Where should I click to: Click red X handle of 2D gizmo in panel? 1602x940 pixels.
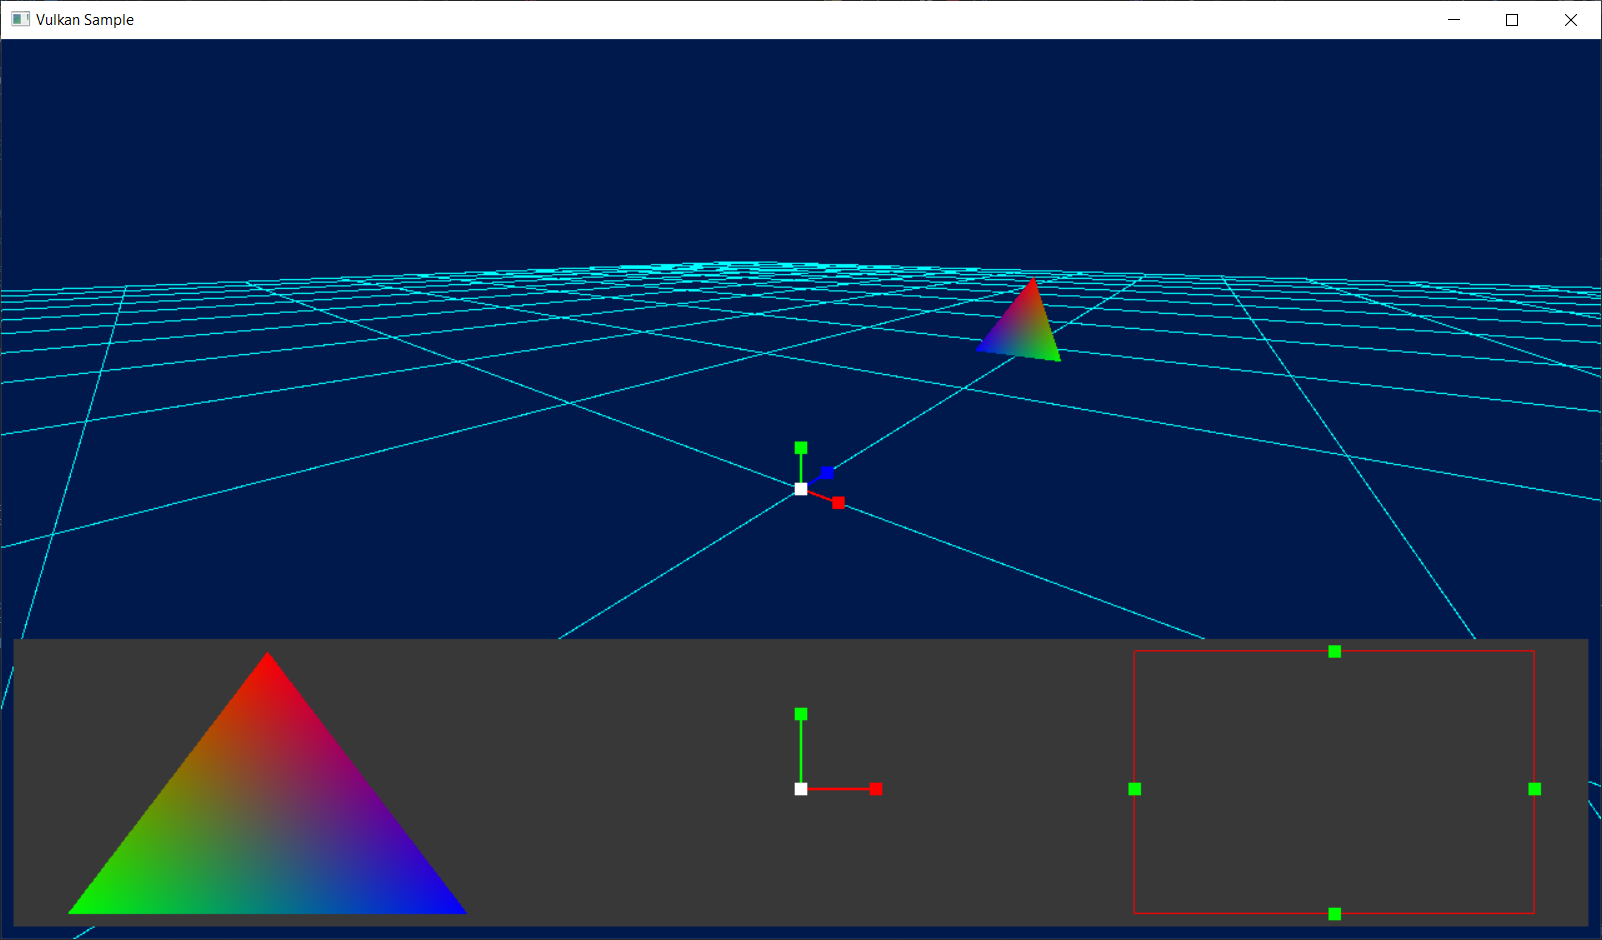tap(876, 789)
